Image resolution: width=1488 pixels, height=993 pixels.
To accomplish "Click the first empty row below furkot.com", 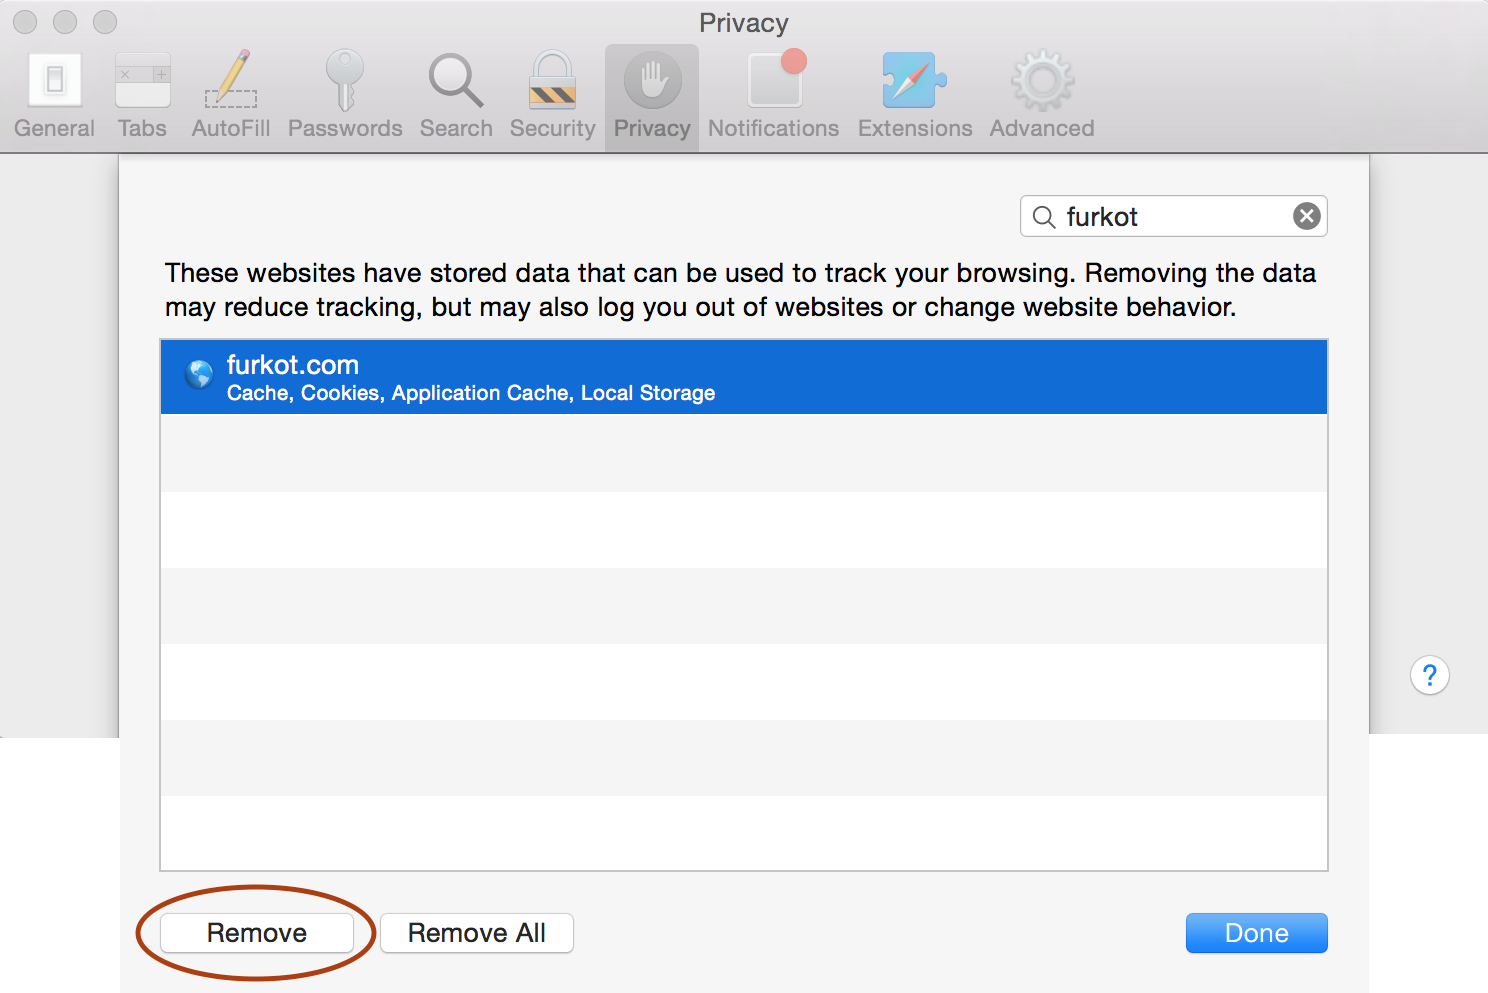I will click(x=743, y=453).
